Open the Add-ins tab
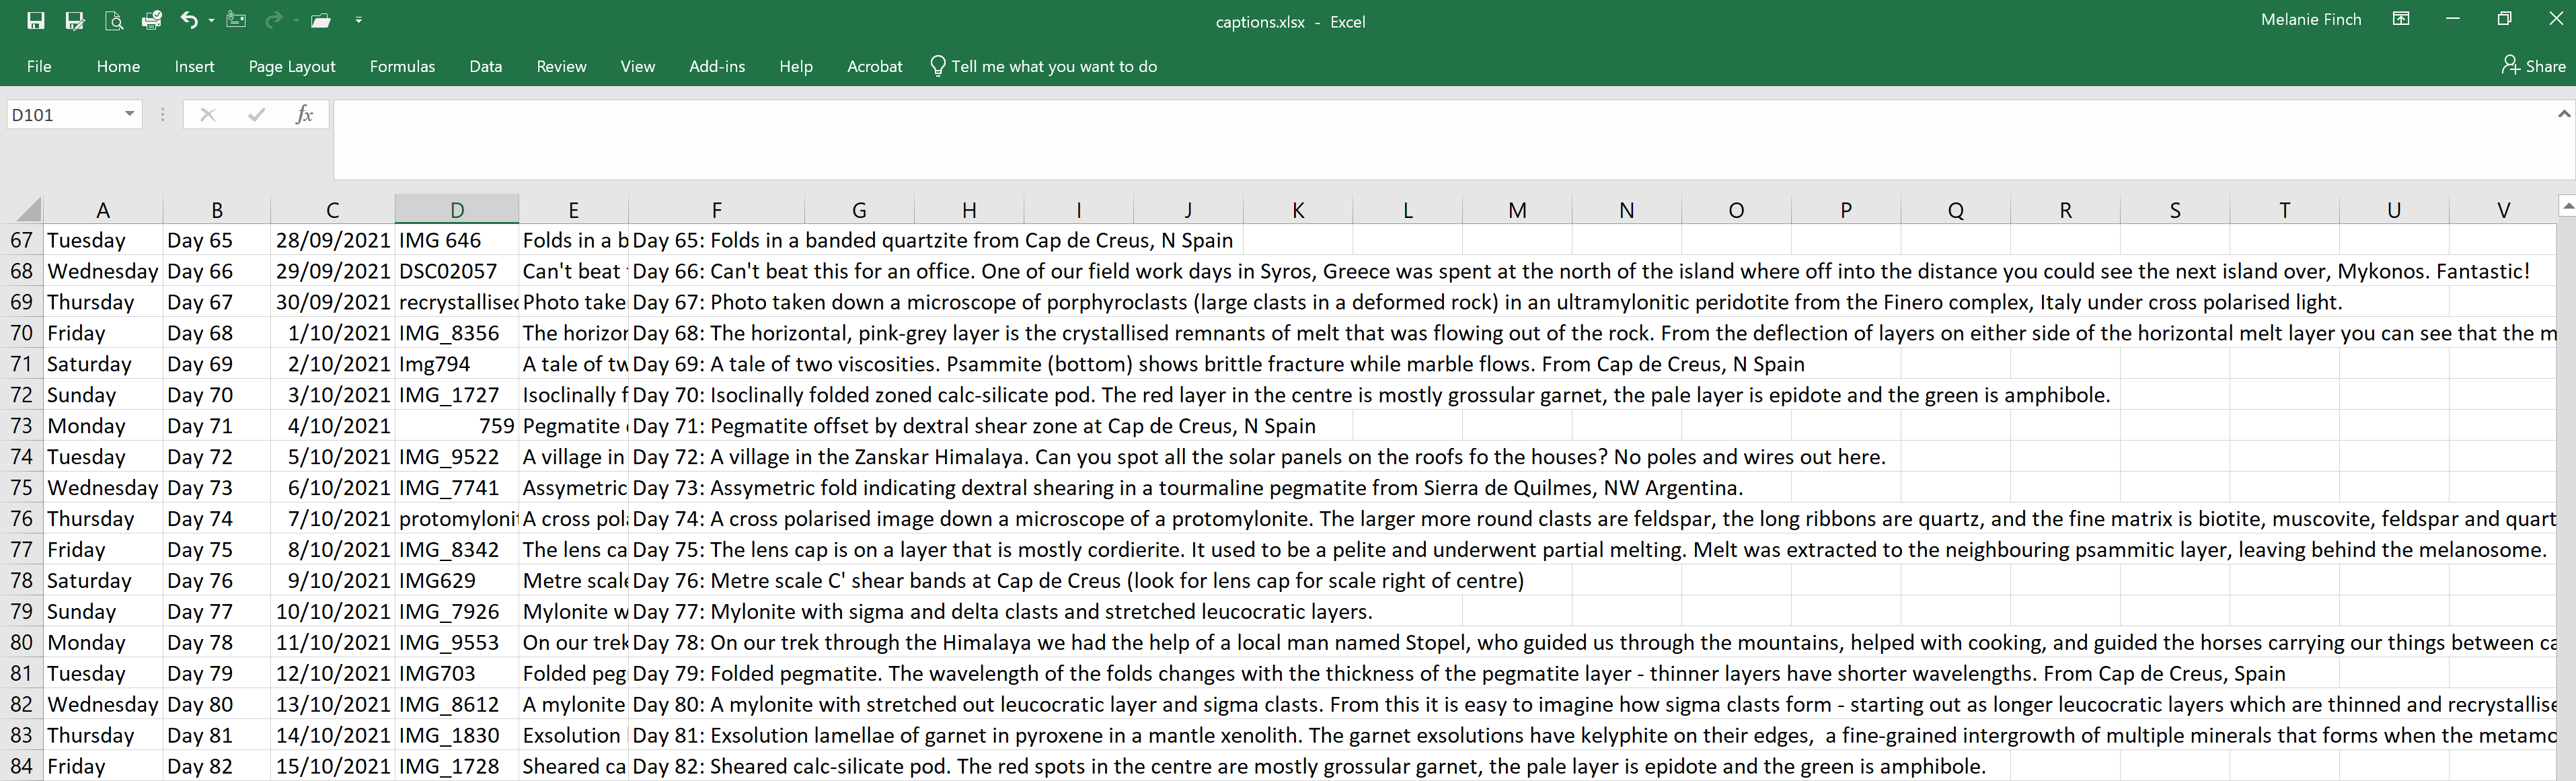 (717, 66)
